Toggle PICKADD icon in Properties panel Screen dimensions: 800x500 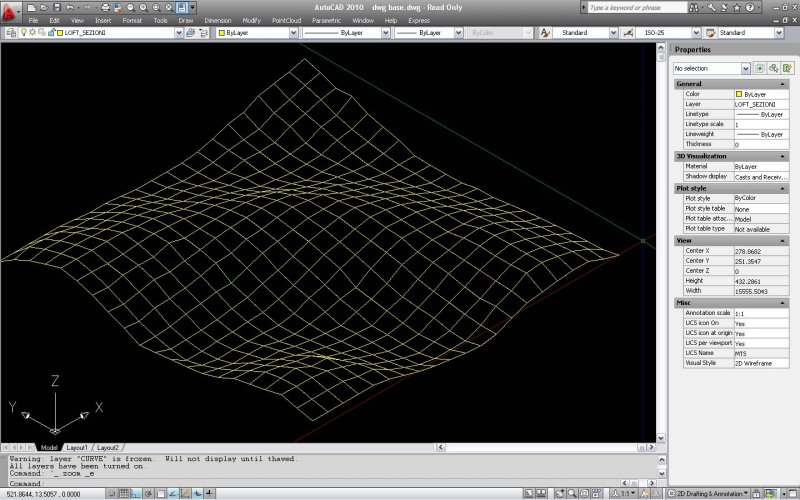click(x=760, y=68)
